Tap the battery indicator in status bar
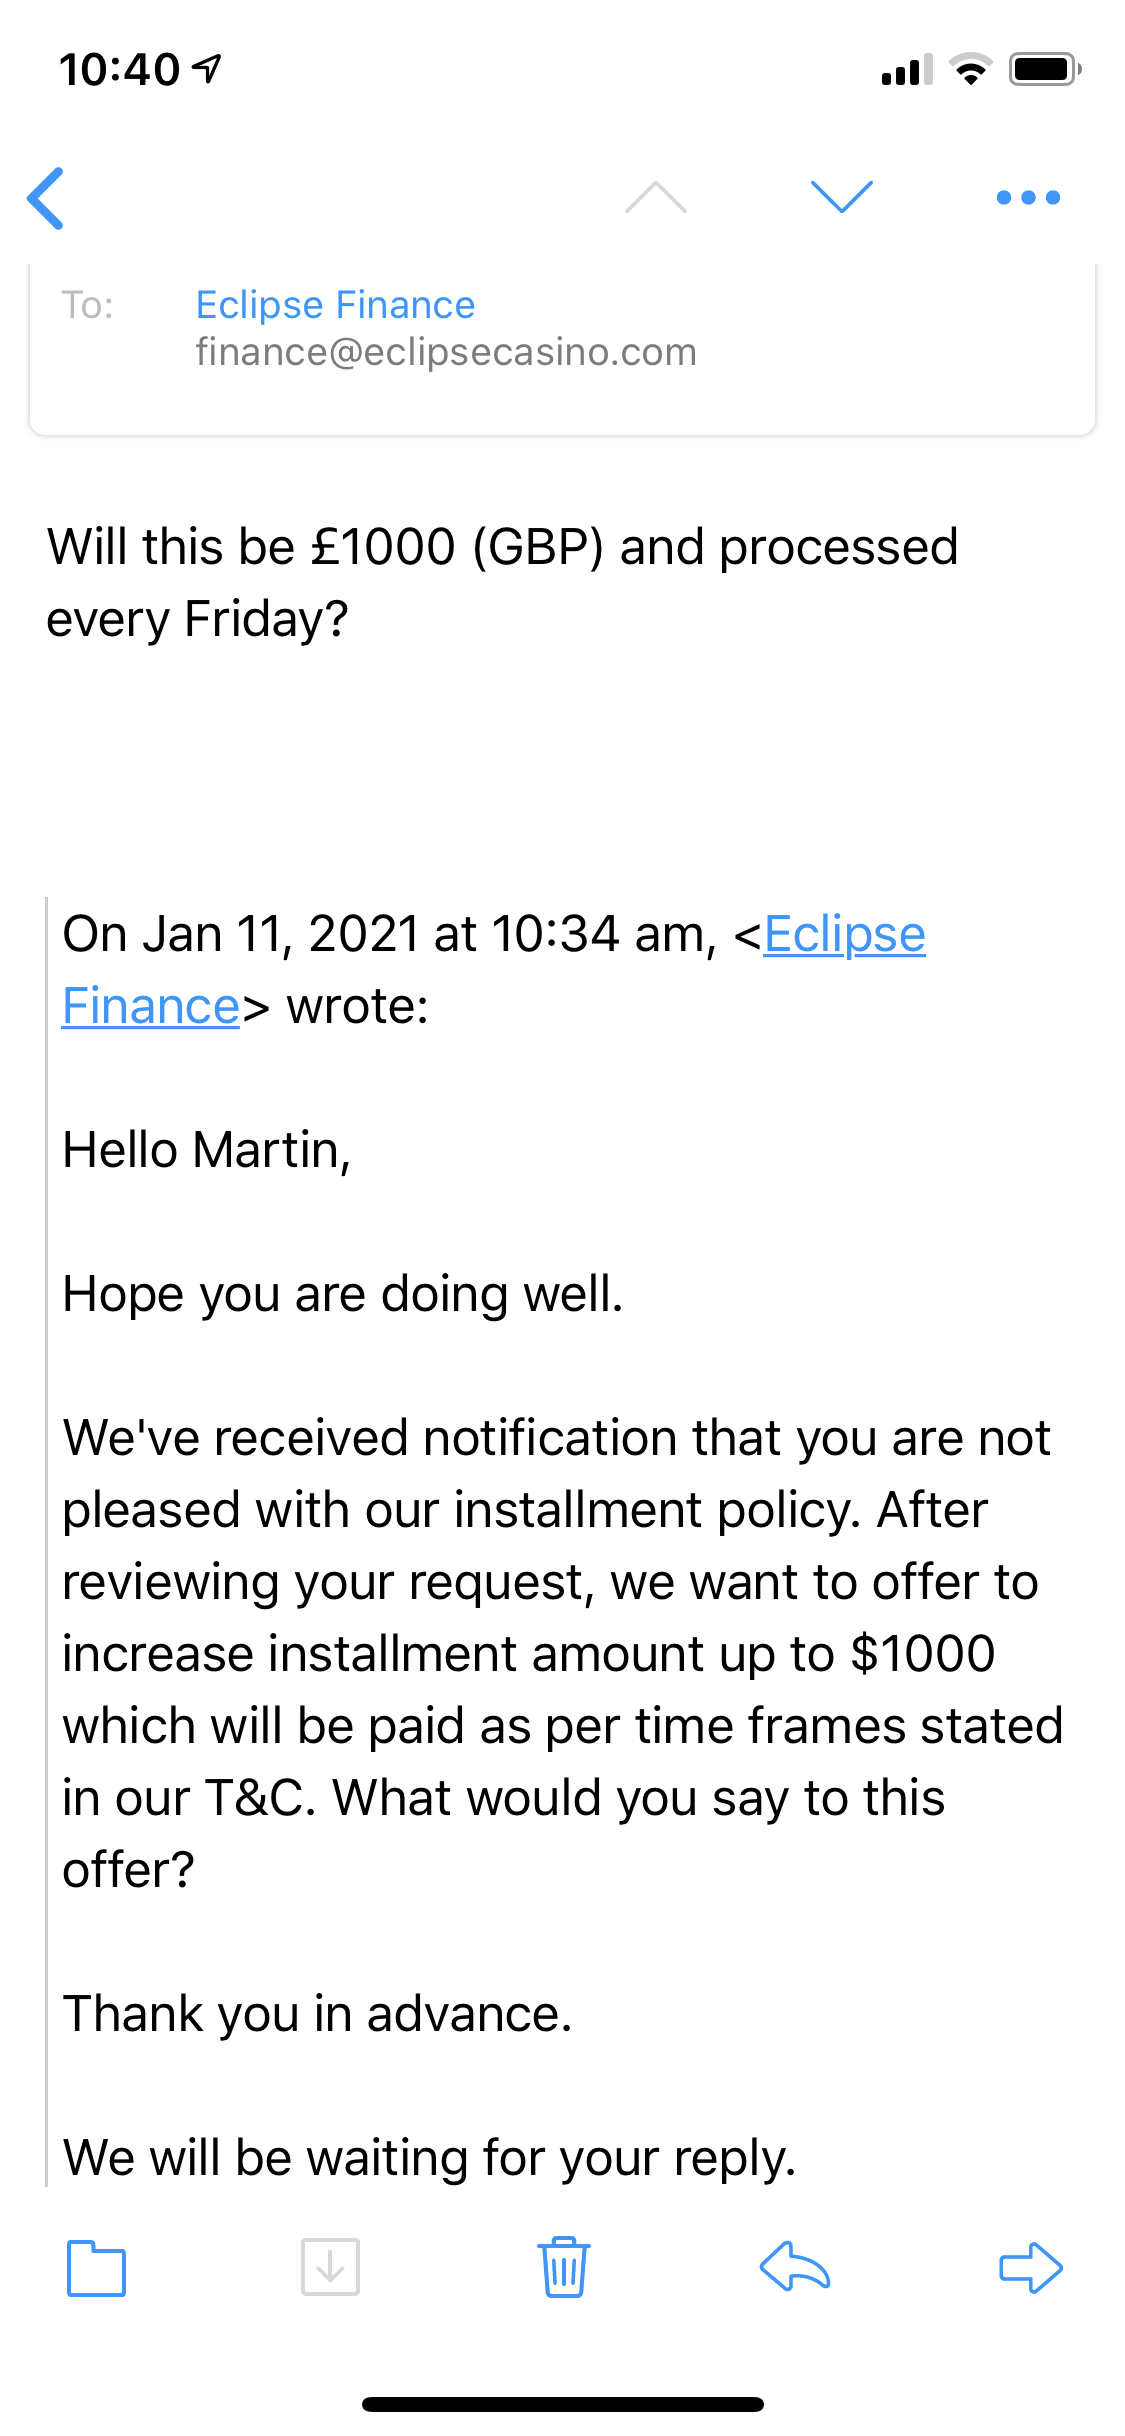 click(x=1045, y=69)
